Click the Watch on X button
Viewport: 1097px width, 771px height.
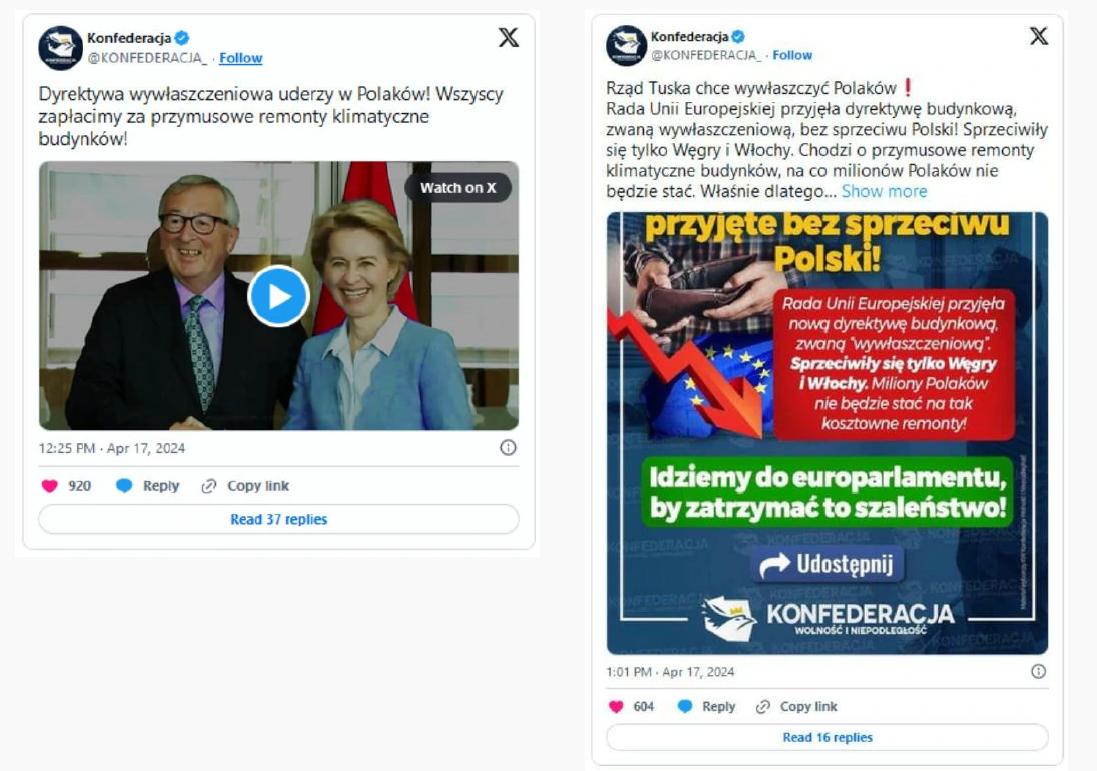tap(458, 188)
